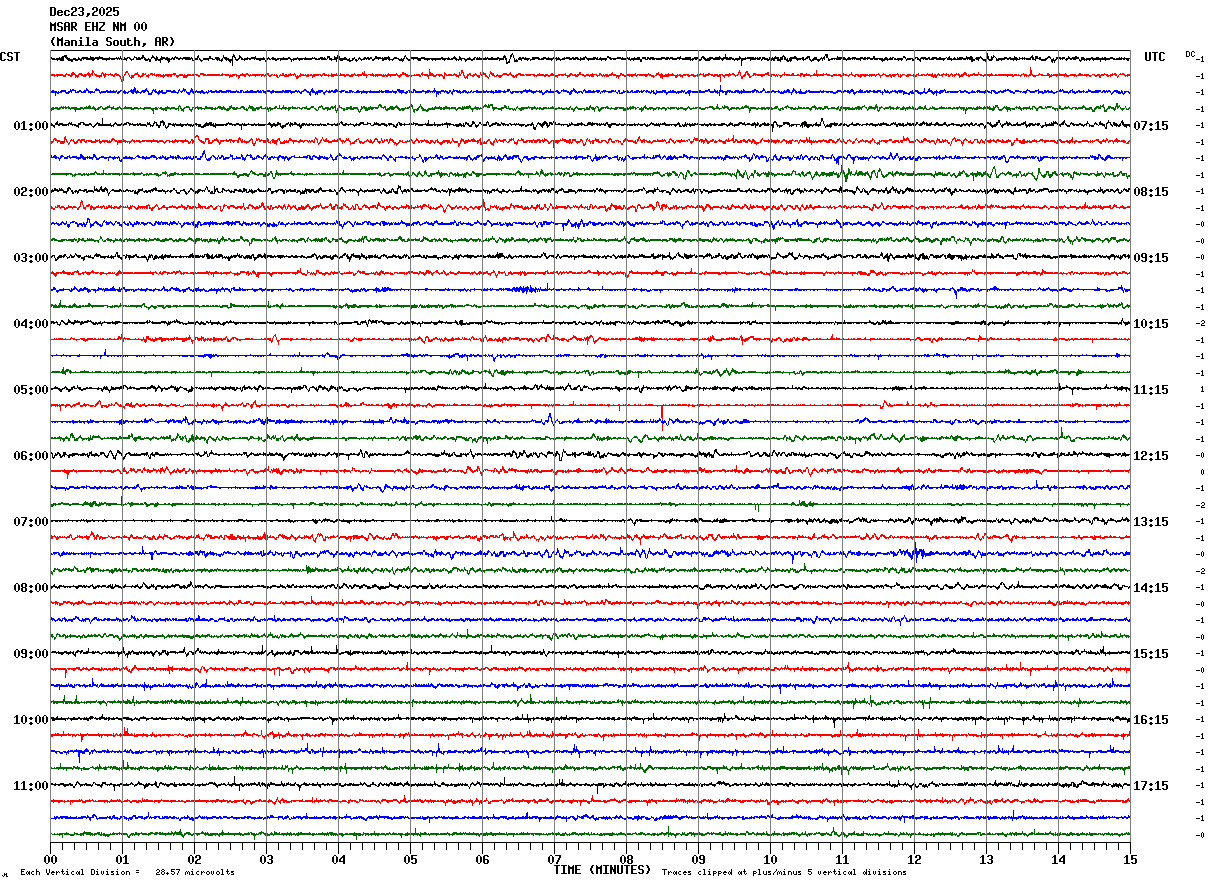
Task: Pick minute 01 on the time axis
Action: click(122, 859)
